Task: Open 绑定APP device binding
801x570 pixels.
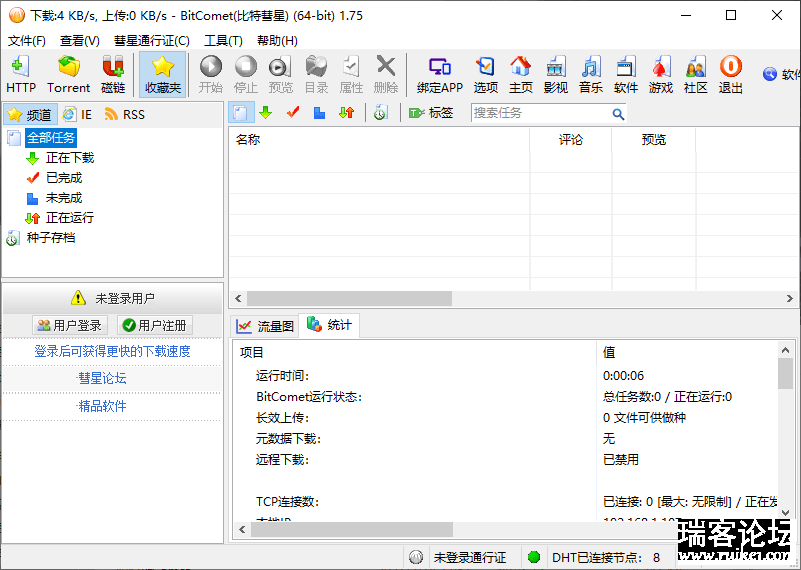Action: point(440,75)
